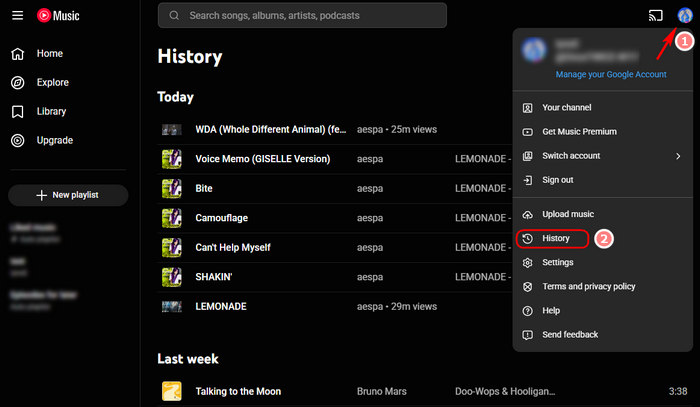Click the Bruno Mars artist name

(382, 391)
